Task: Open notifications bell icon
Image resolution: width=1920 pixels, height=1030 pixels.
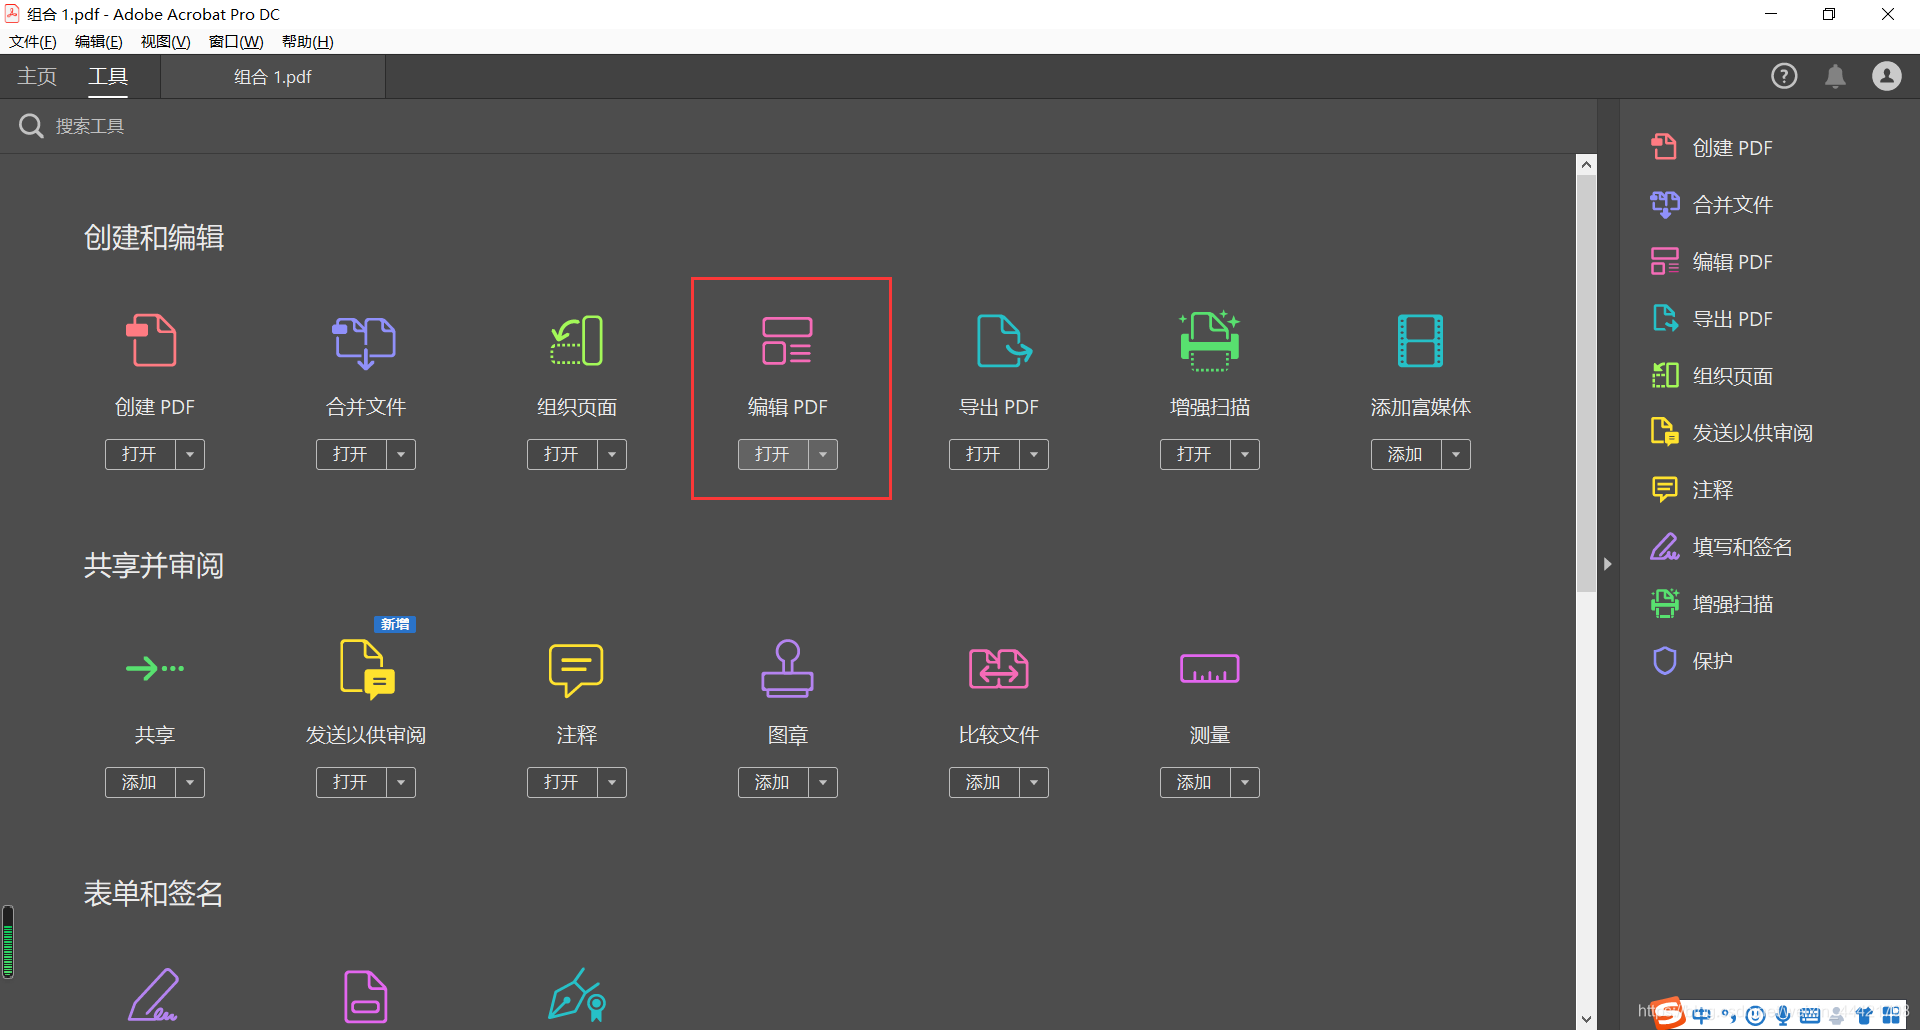Action: tap(1835, 76)
